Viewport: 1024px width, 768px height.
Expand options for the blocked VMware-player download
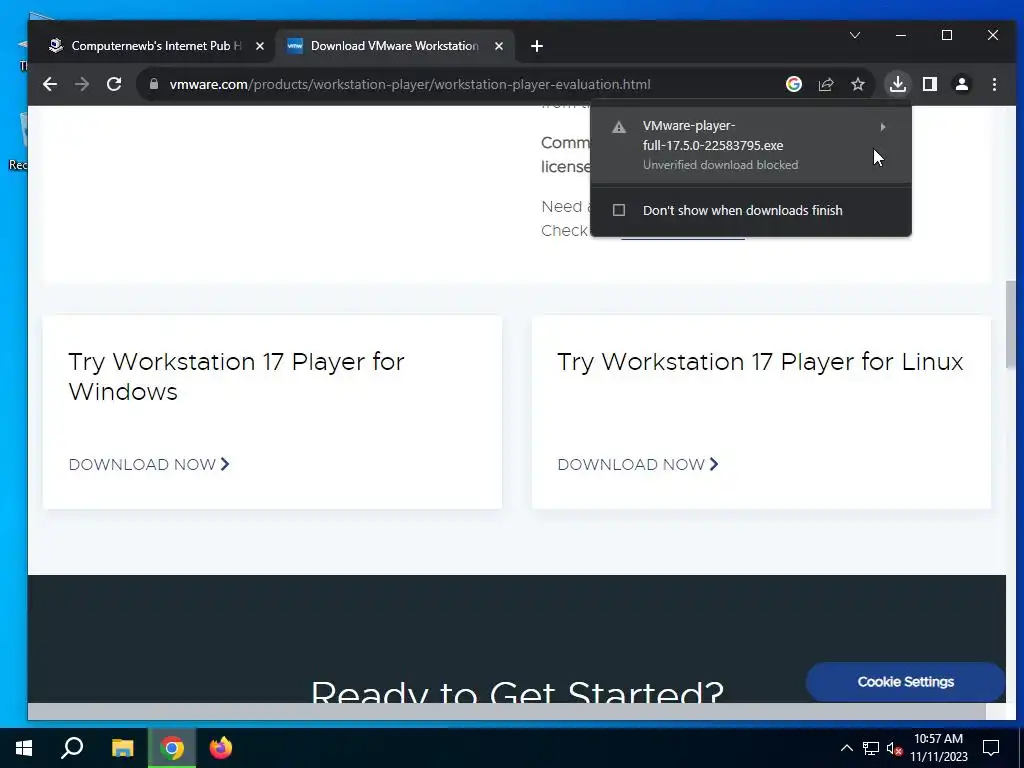(x=882, y=127)
